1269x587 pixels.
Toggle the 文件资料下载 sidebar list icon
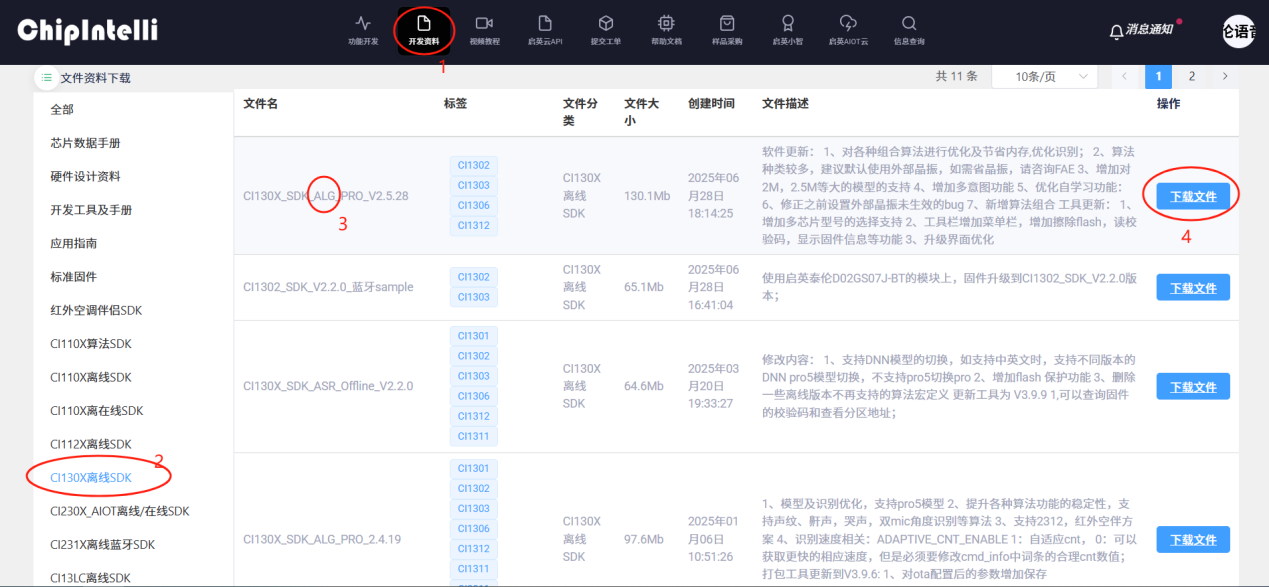click(47, 77)
